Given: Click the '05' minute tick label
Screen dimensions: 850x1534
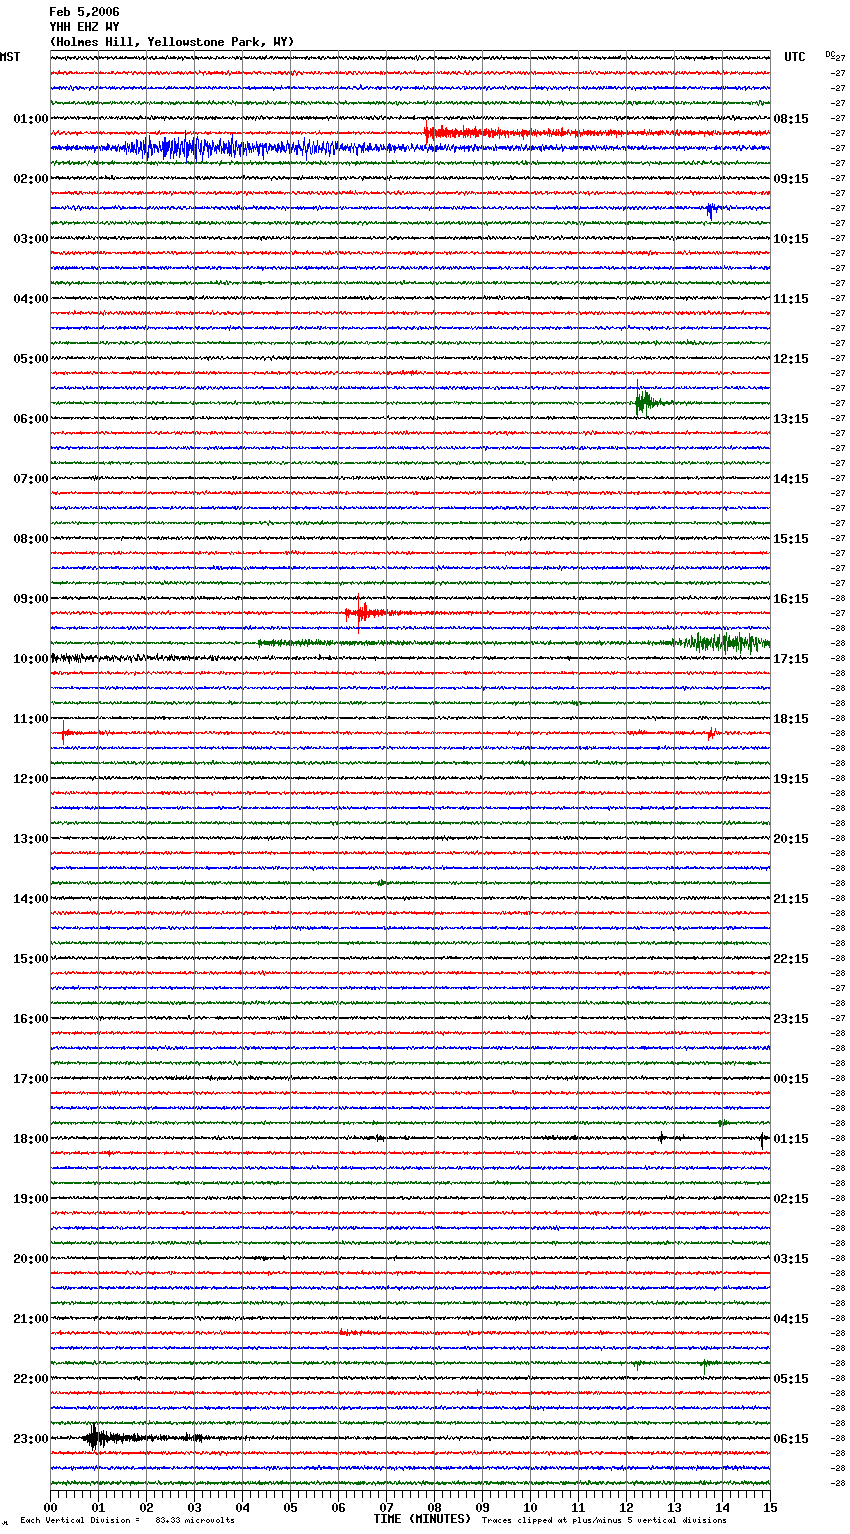Looking at the screenshot, I should click(290, 1507).
